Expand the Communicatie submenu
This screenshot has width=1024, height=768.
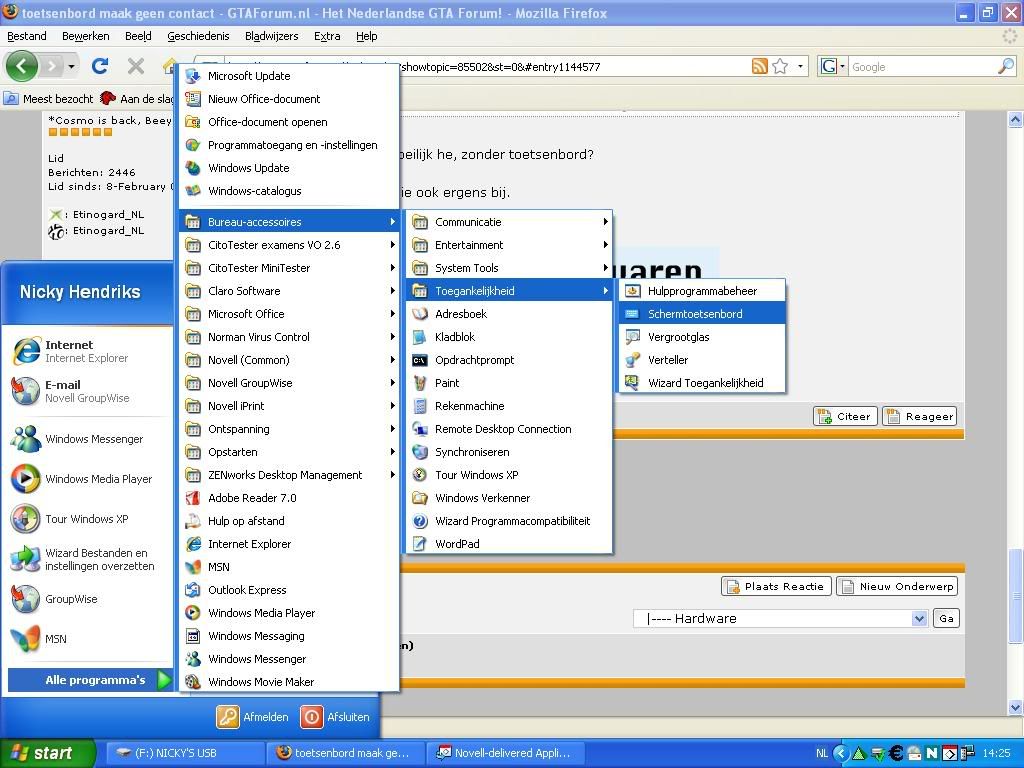509,222
